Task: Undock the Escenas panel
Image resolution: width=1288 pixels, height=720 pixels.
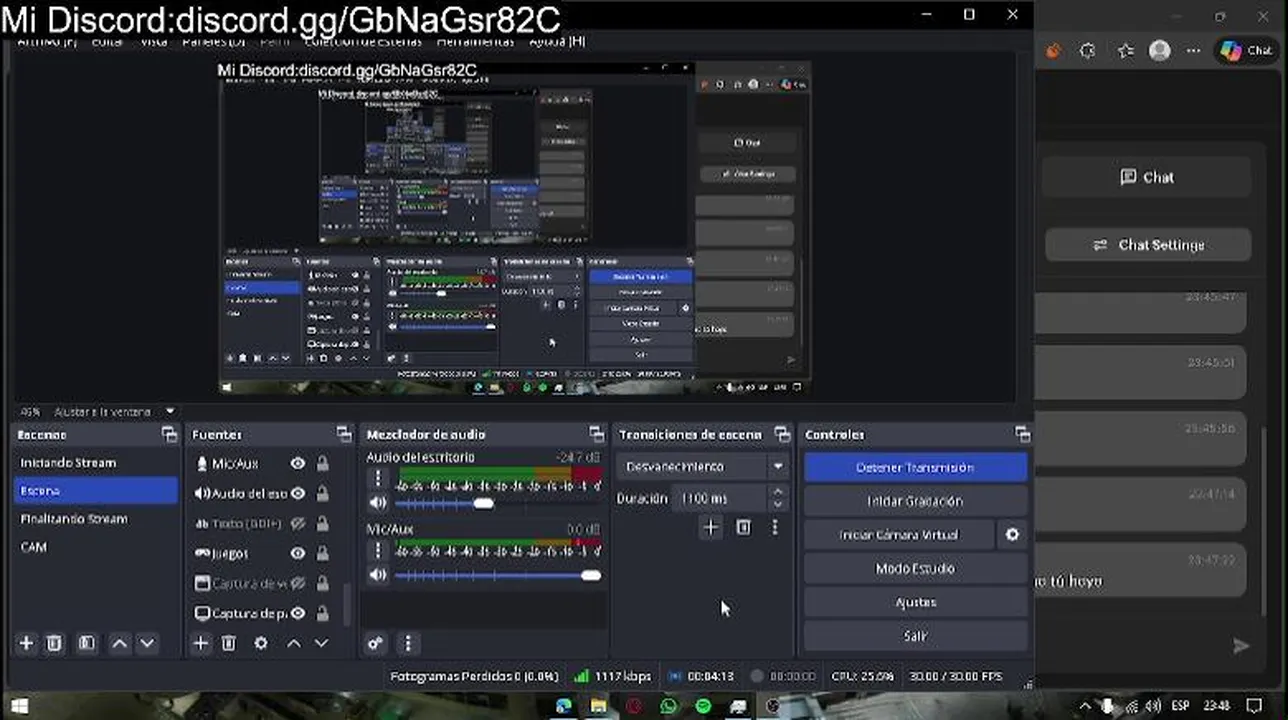Action: (169, 434)
